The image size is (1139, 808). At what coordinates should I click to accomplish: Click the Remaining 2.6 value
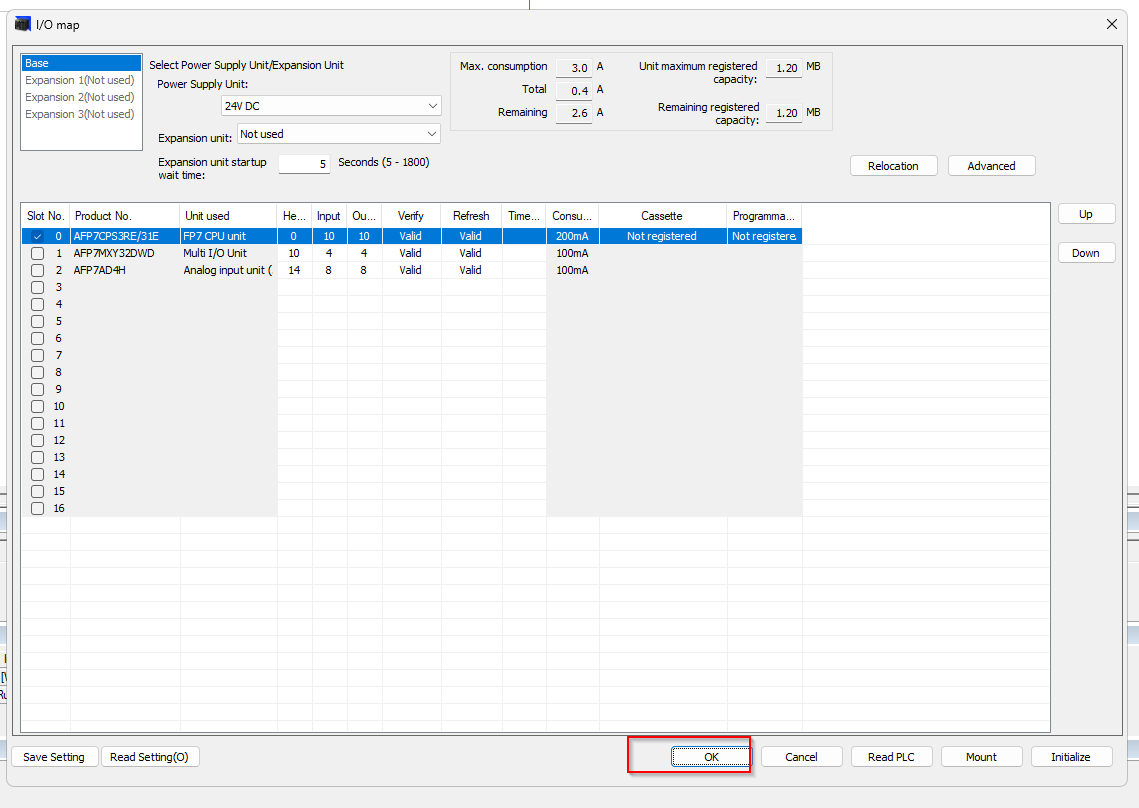pyautogui.click(x=575, y=113)
